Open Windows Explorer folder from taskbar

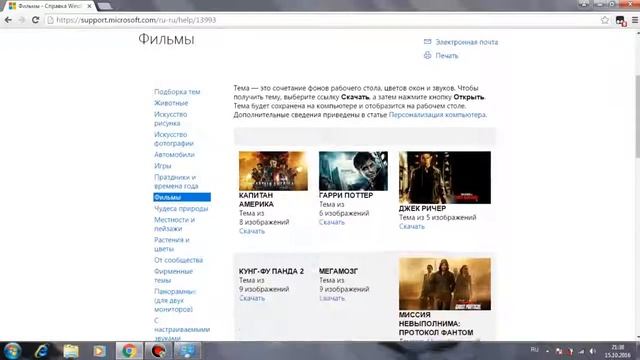[71, 351]
